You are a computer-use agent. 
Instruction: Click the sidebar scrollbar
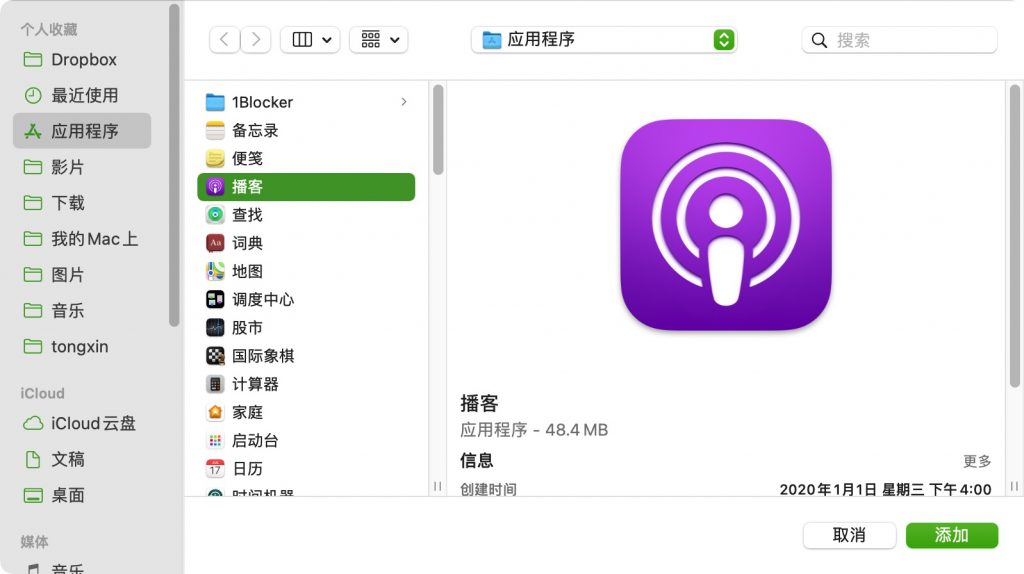click(x=174, y=165)
